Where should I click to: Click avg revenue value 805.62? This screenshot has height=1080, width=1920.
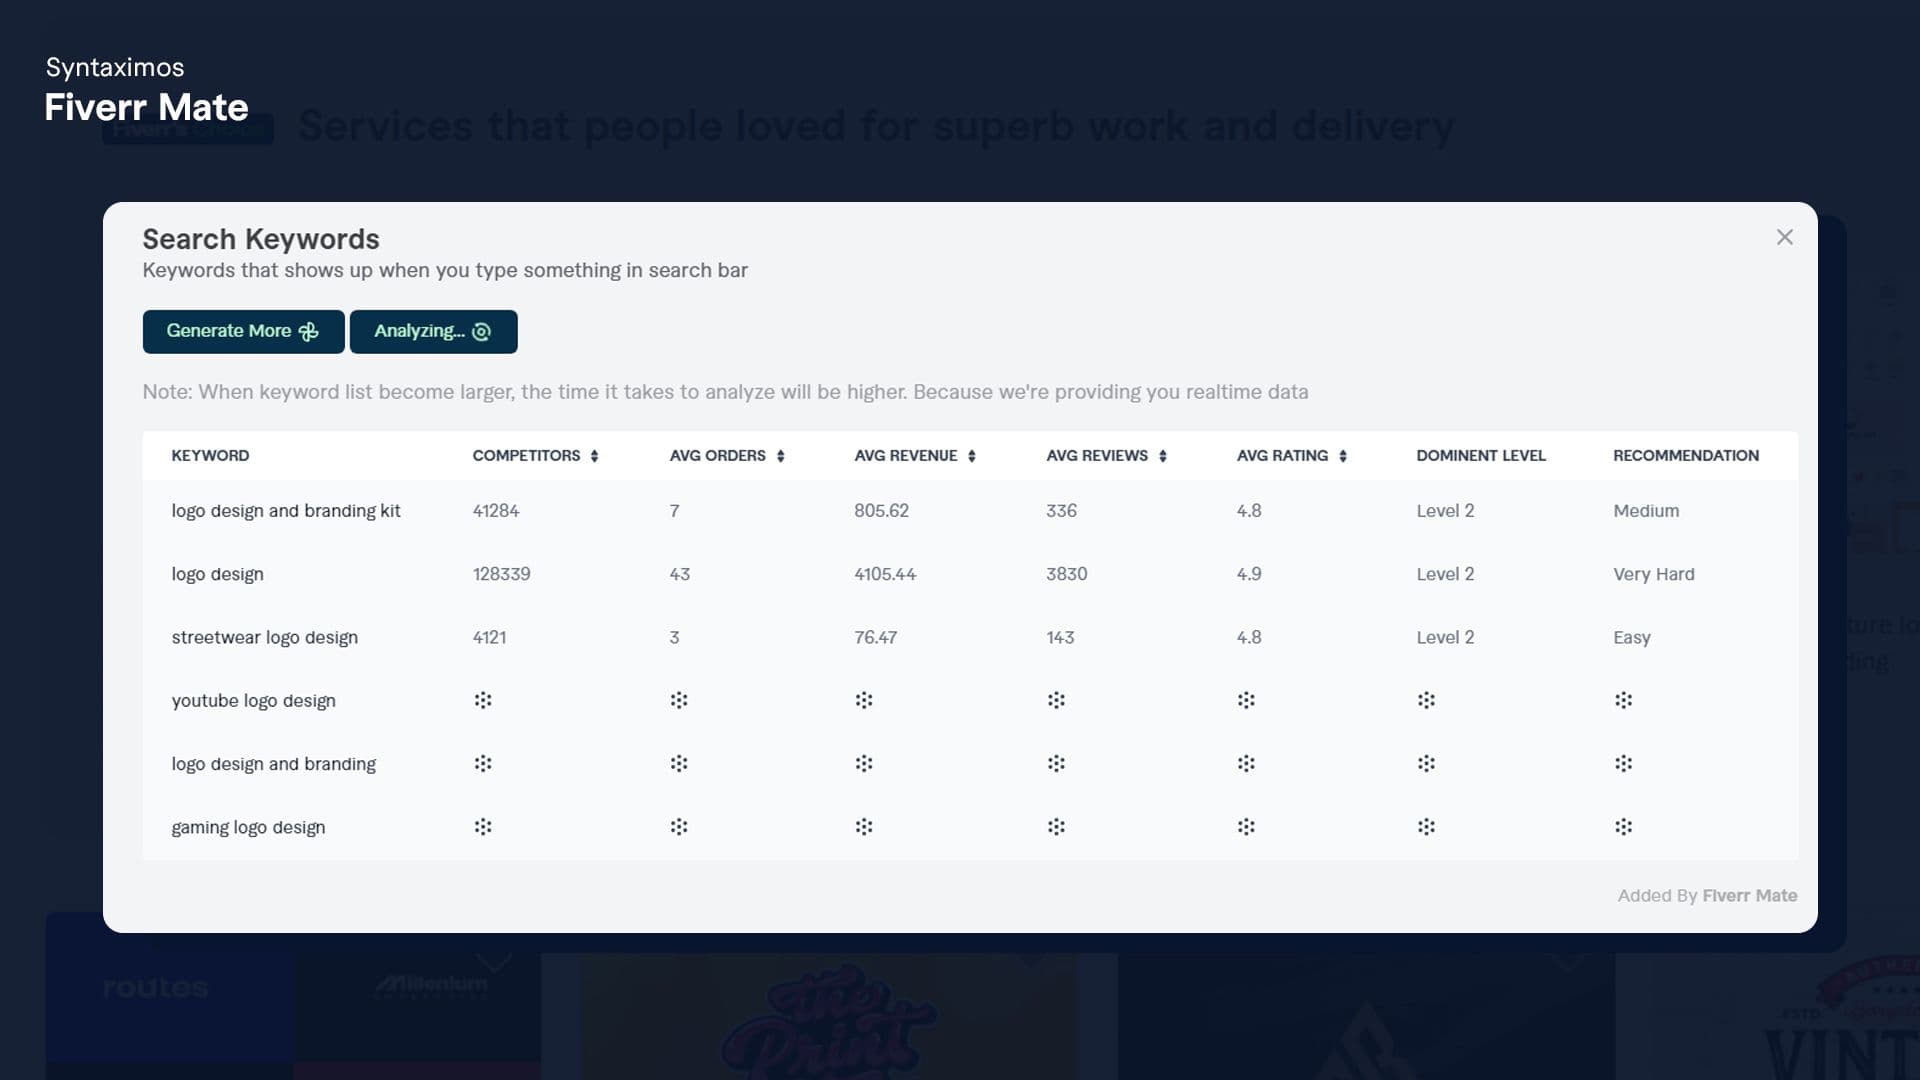coord(881,511)
